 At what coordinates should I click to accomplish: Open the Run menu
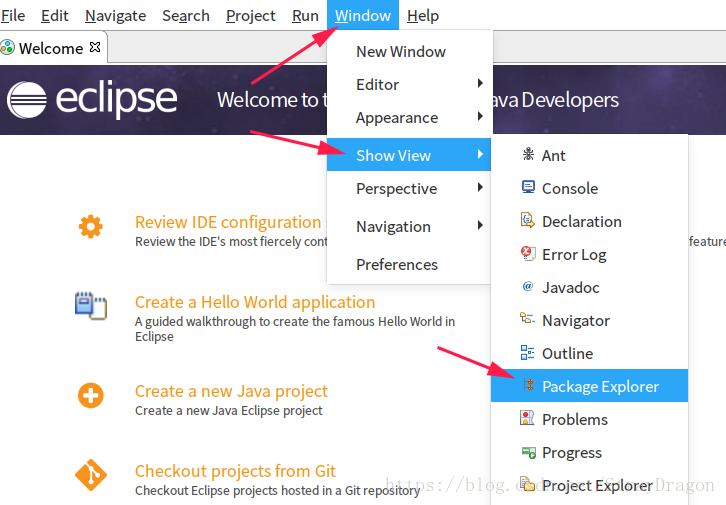pos(305,16)
